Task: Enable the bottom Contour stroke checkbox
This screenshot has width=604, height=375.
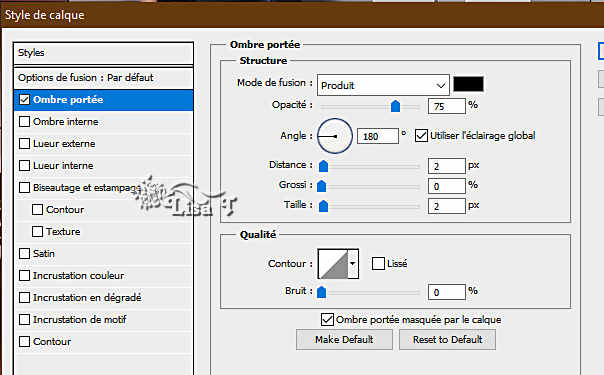Action: 24,341
